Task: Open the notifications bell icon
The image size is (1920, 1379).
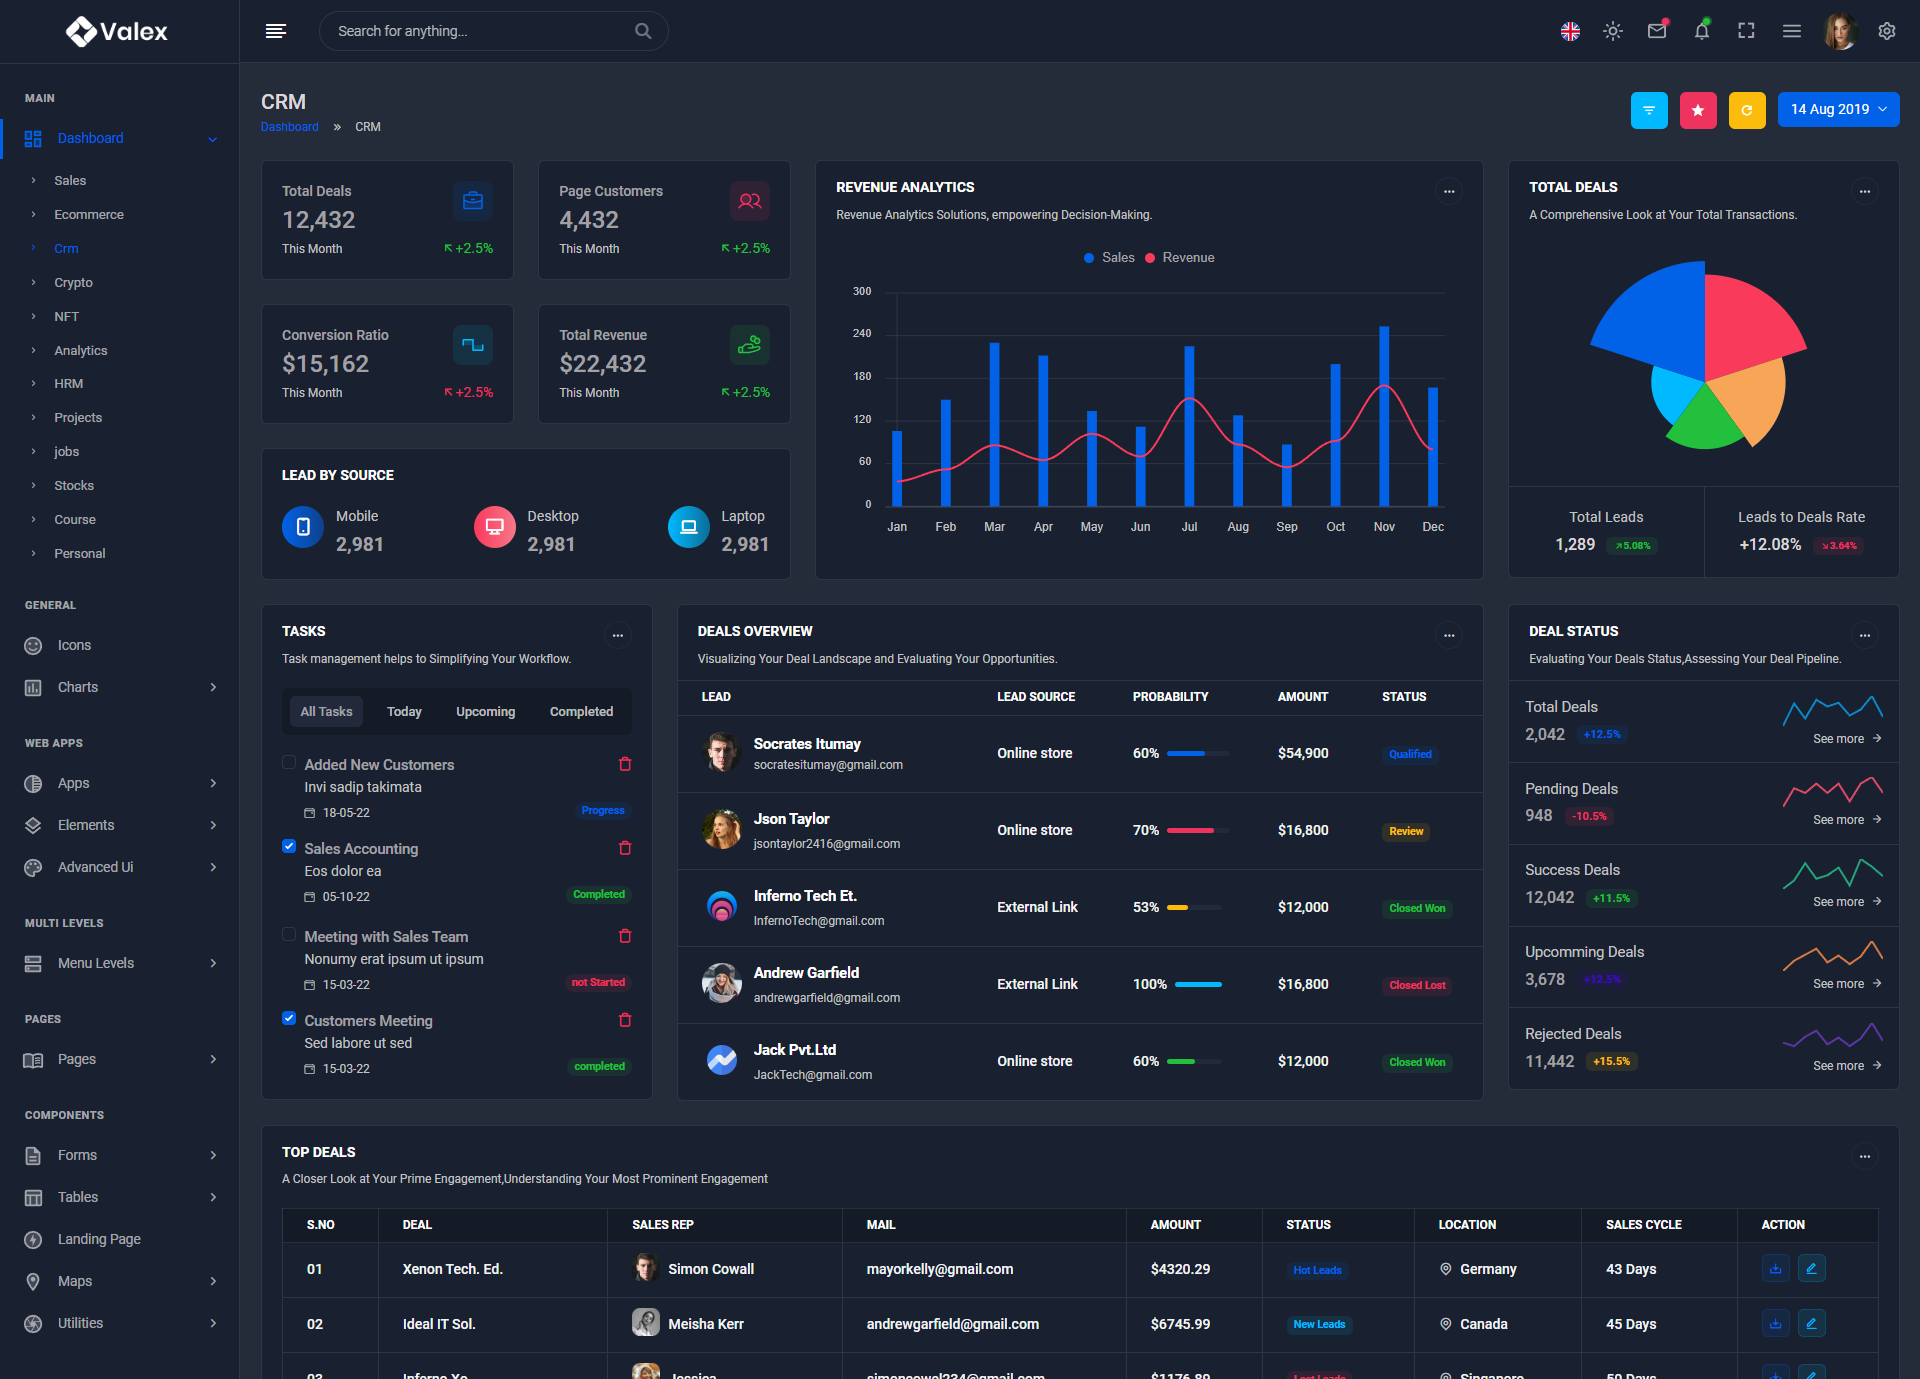Action: point(1701,31)
